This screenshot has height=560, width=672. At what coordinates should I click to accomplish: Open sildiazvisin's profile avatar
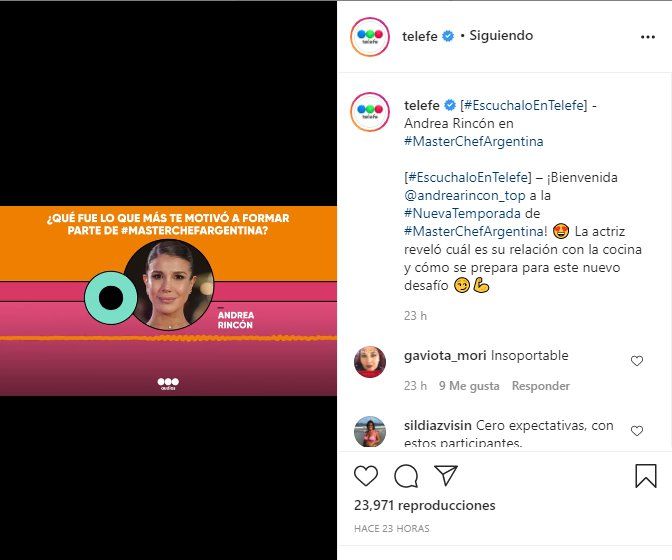coord(370,431)
